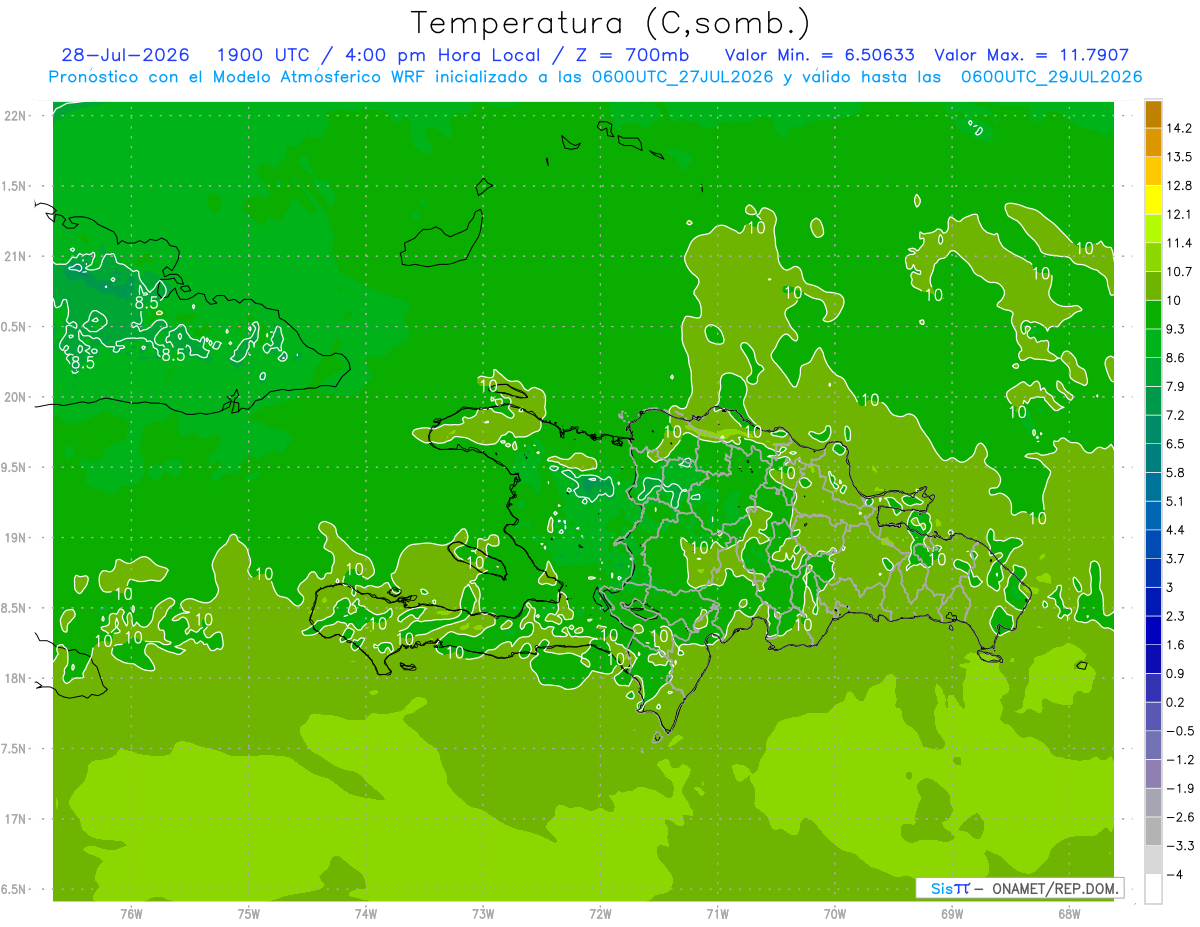
Task: Click the -0.5 value on color legend
Action: click(1180, 731)
